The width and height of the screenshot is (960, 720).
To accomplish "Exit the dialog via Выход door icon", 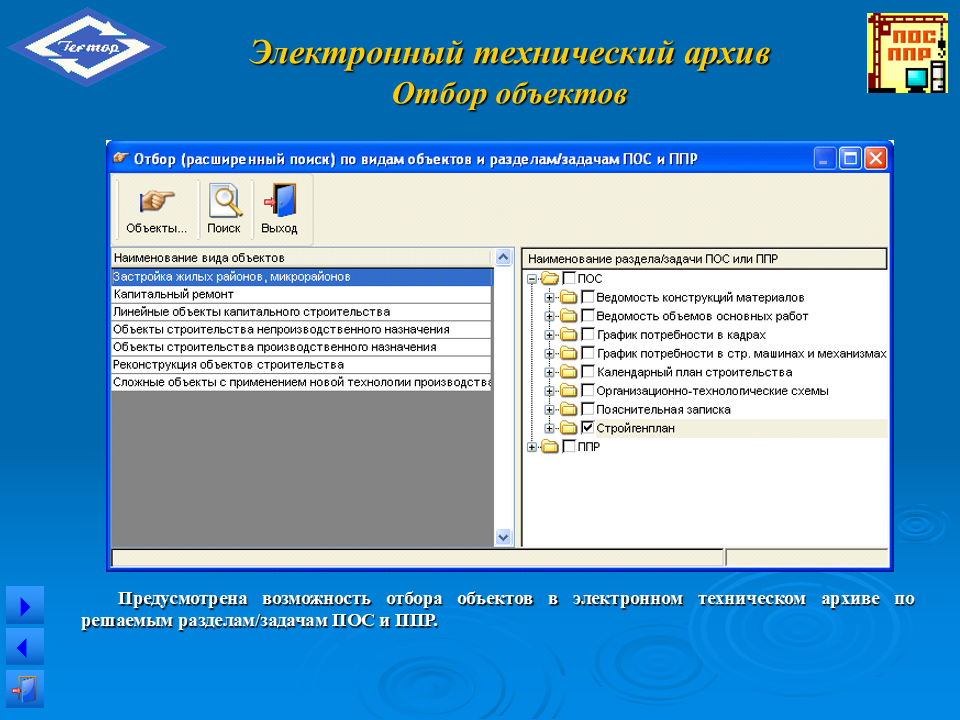I will [279, 210].
